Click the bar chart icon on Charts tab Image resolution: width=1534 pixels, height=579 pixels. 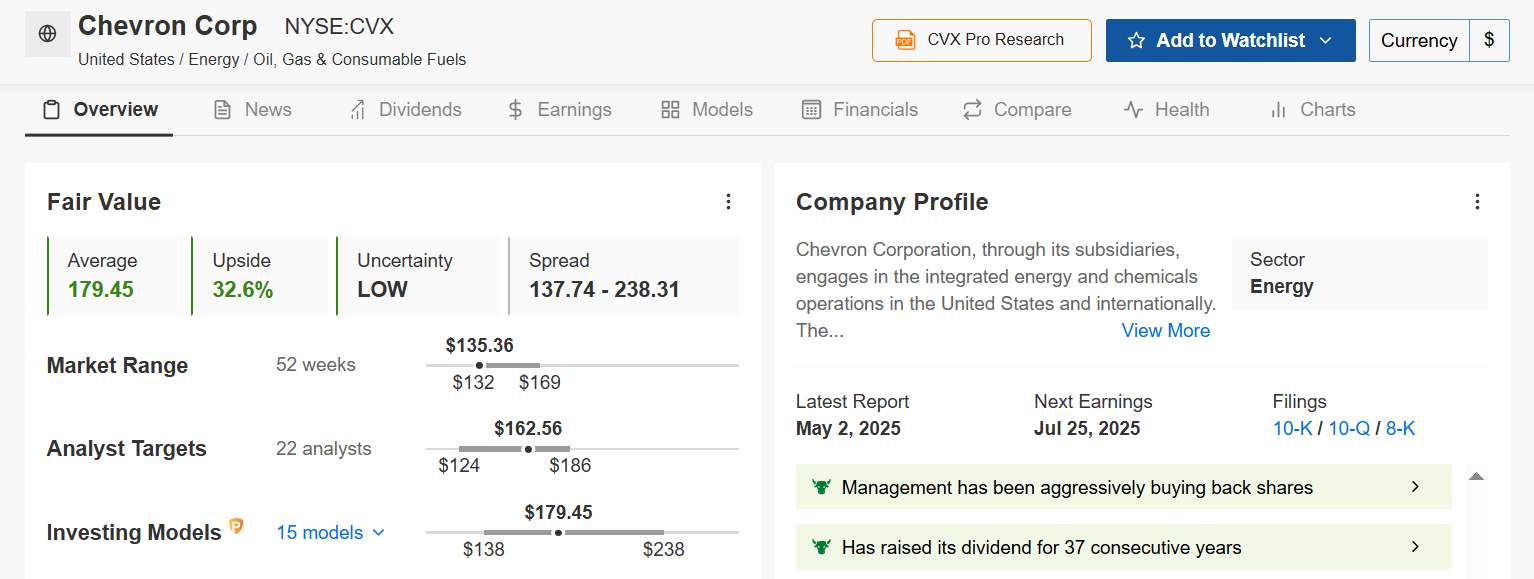(x=1278, y=110)
